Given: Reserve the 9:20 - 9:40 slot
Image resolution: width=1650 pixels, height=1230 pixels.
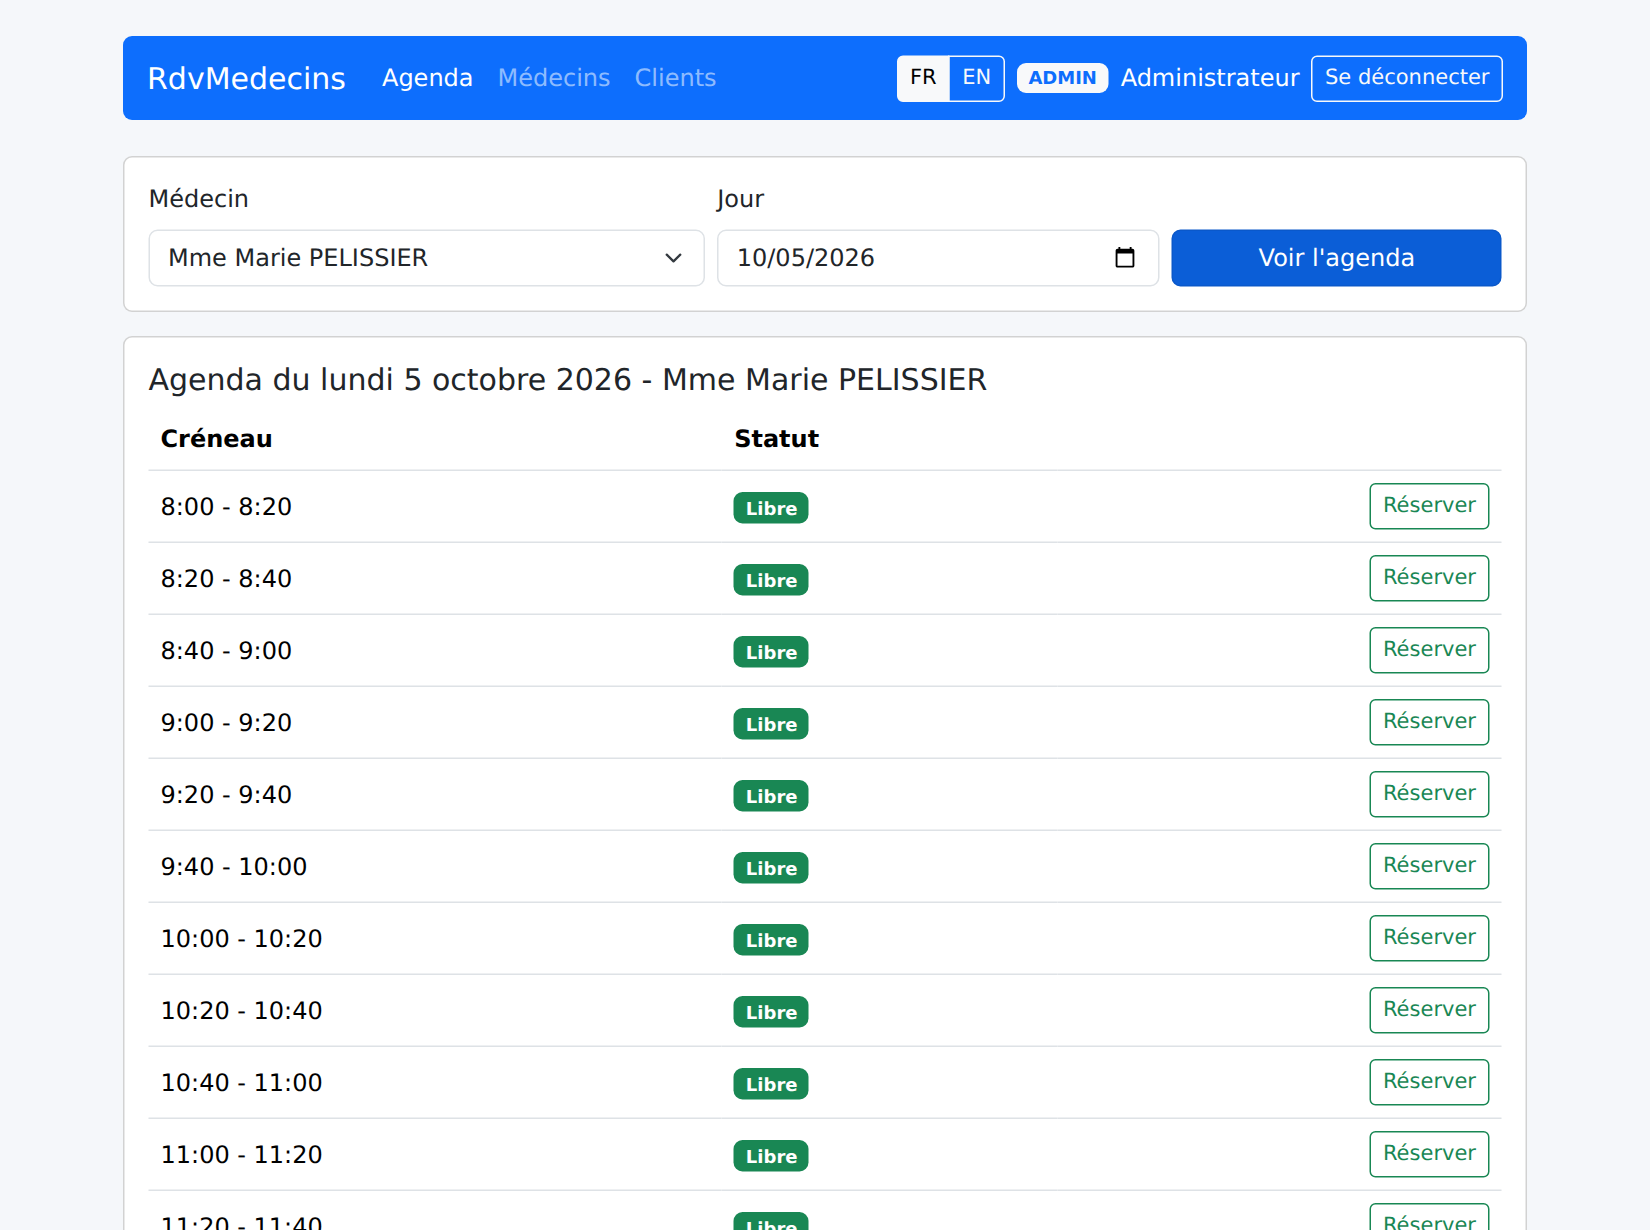Looking at the screenshot, I should 1429,794.
